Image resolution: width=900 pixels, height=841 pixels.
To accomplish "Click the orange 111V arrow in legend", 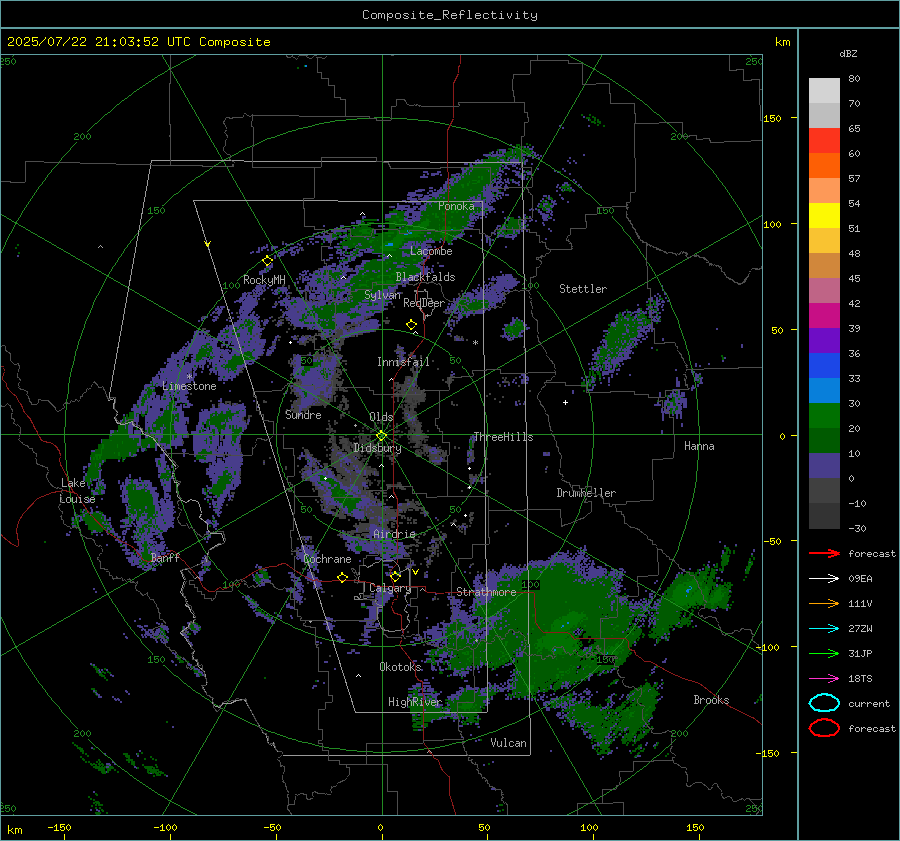I will coord(824,603).
